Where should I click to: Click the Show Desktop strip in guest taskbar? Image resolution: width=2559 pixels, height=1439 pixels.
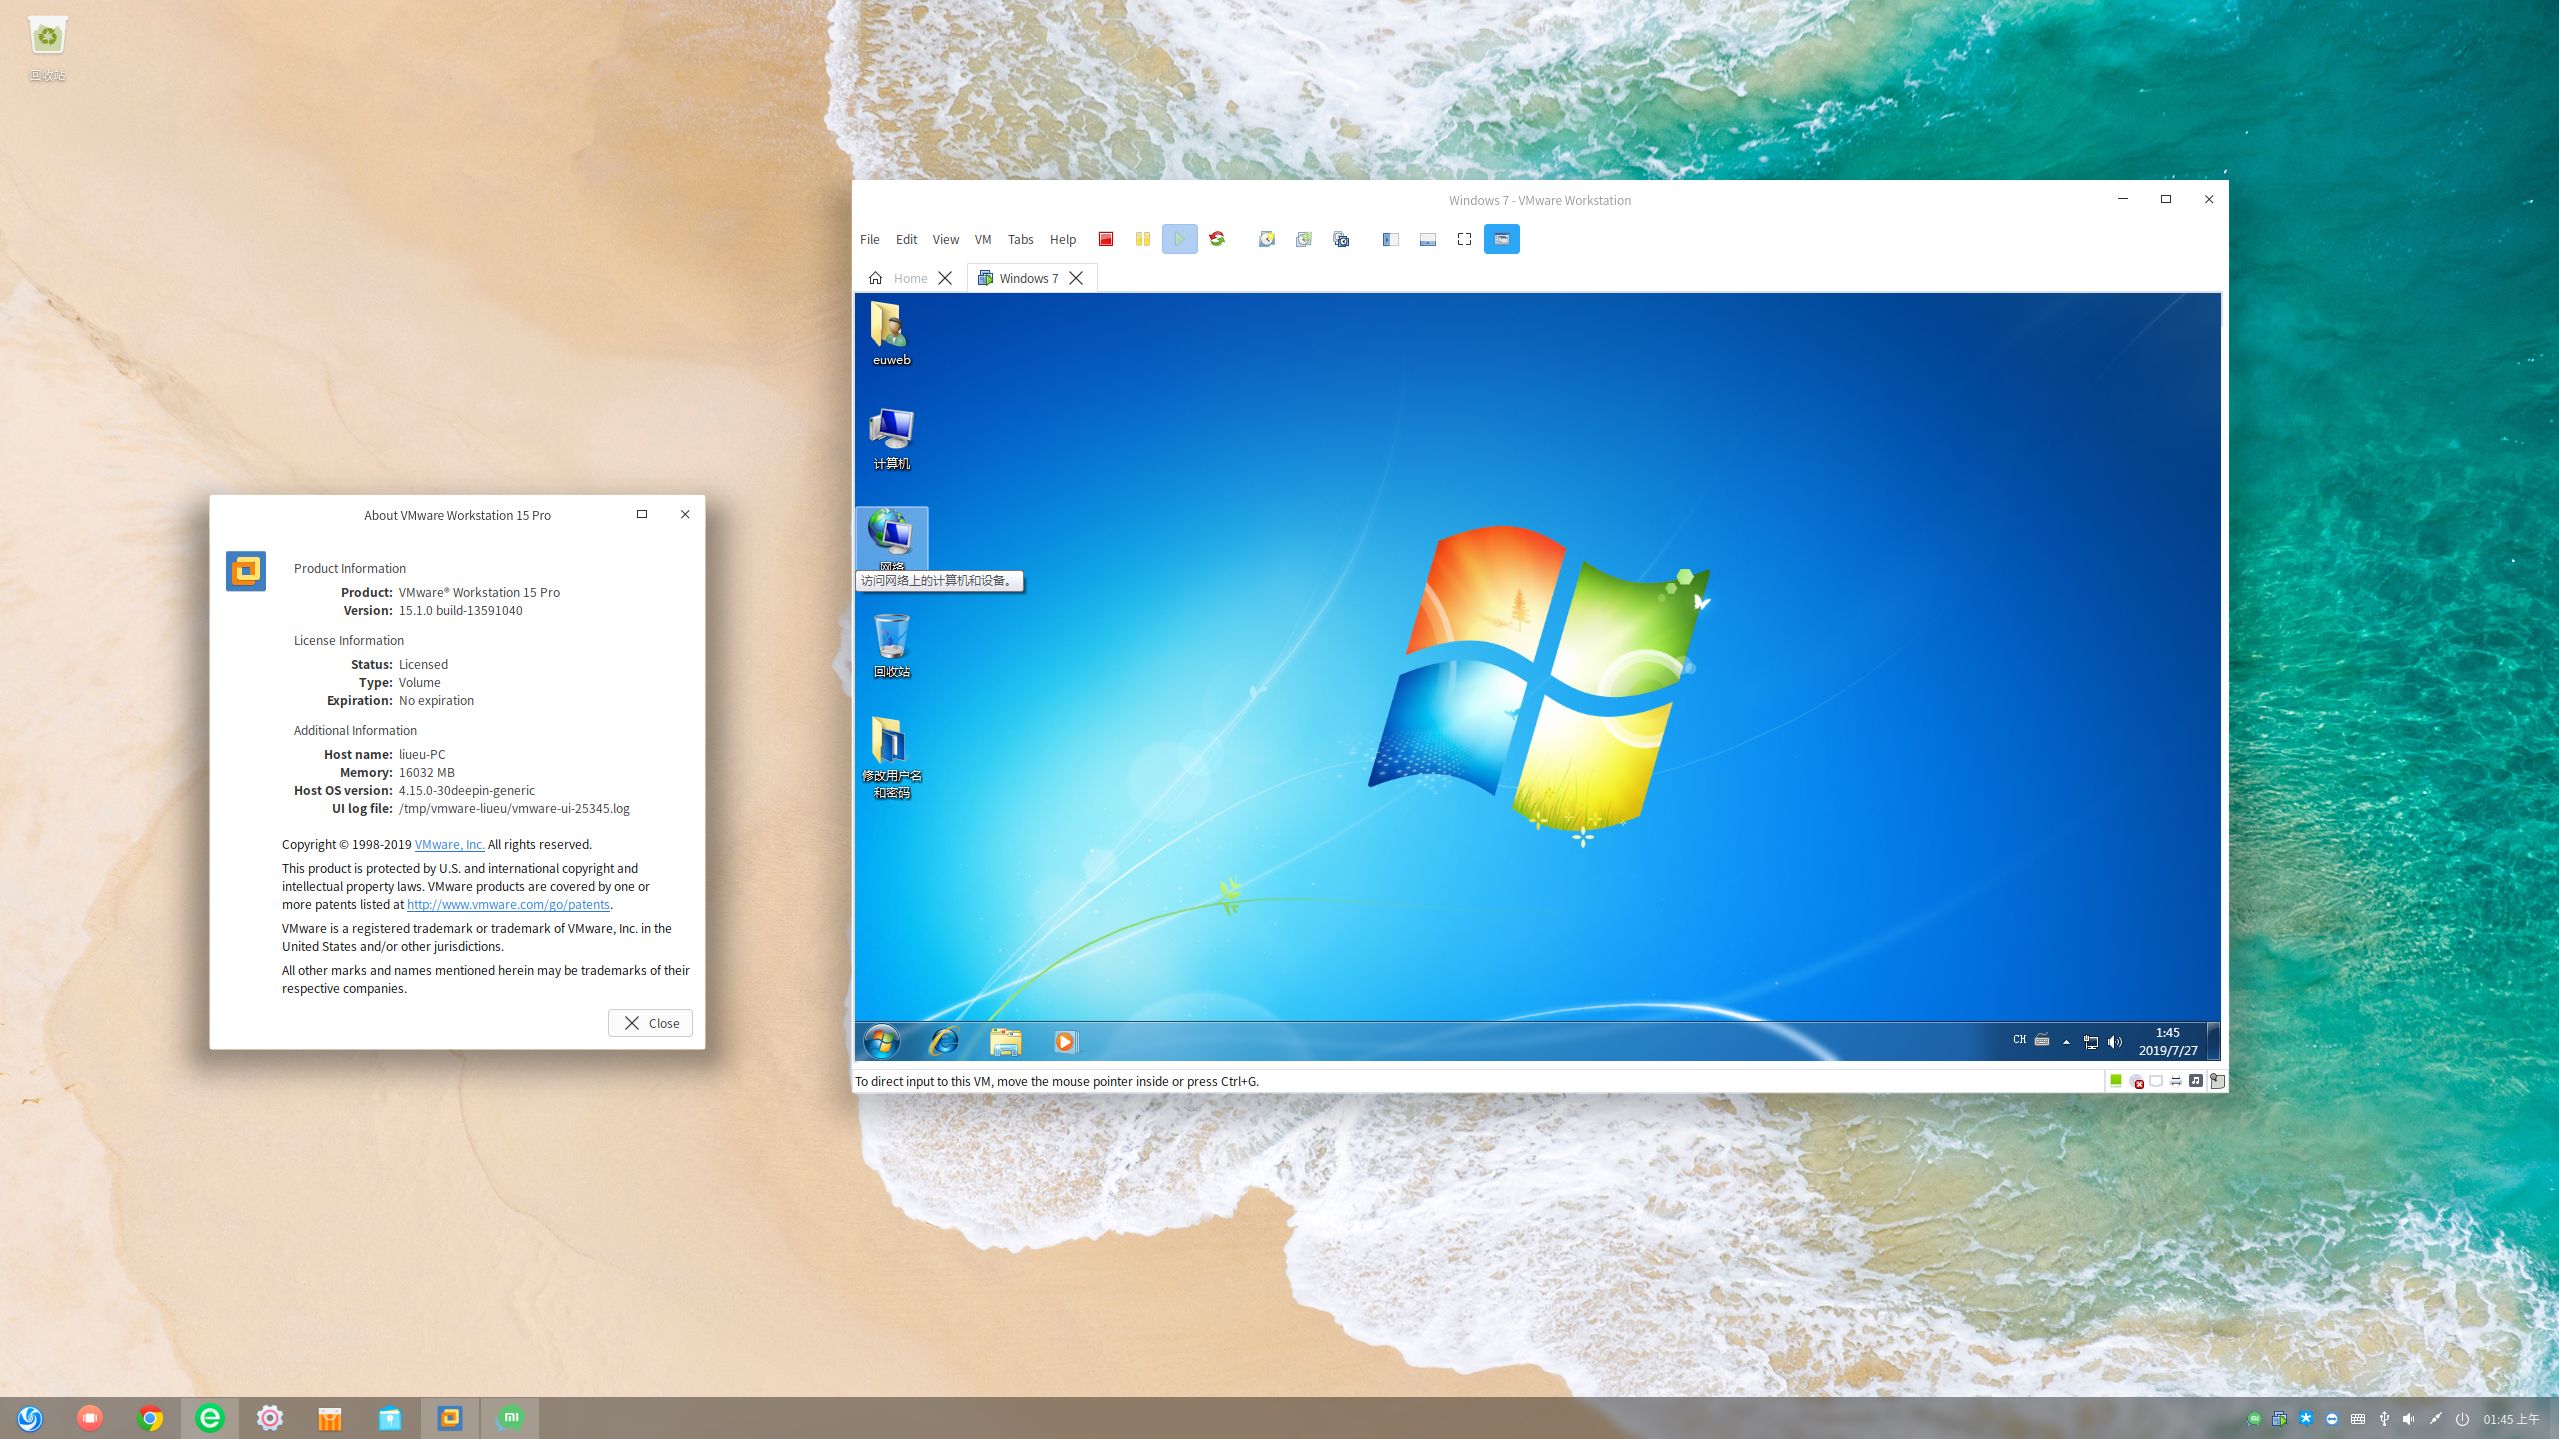click(2213, 1042)
